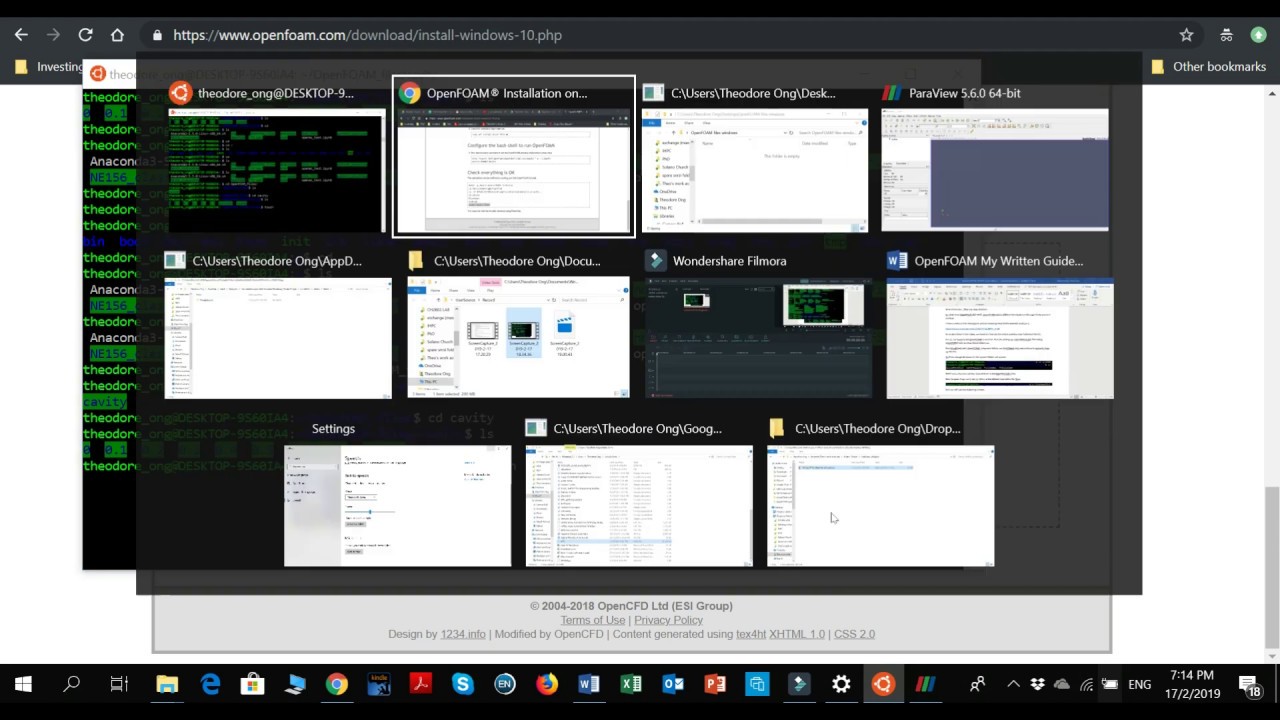Switch to the Settings window thumbnail

(397, 506)
